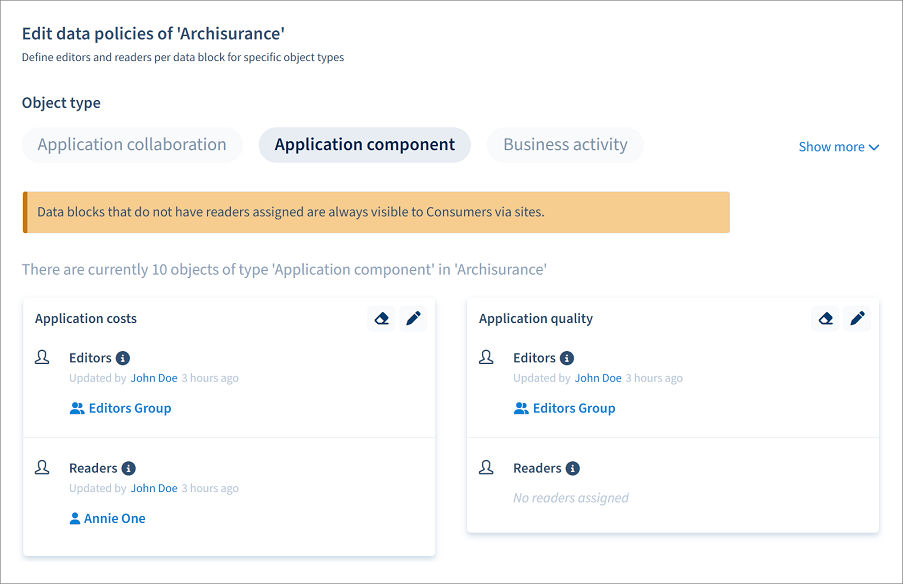903x584 pixels.
Task: Switch to Business activity object type
Action: (565, 145)
